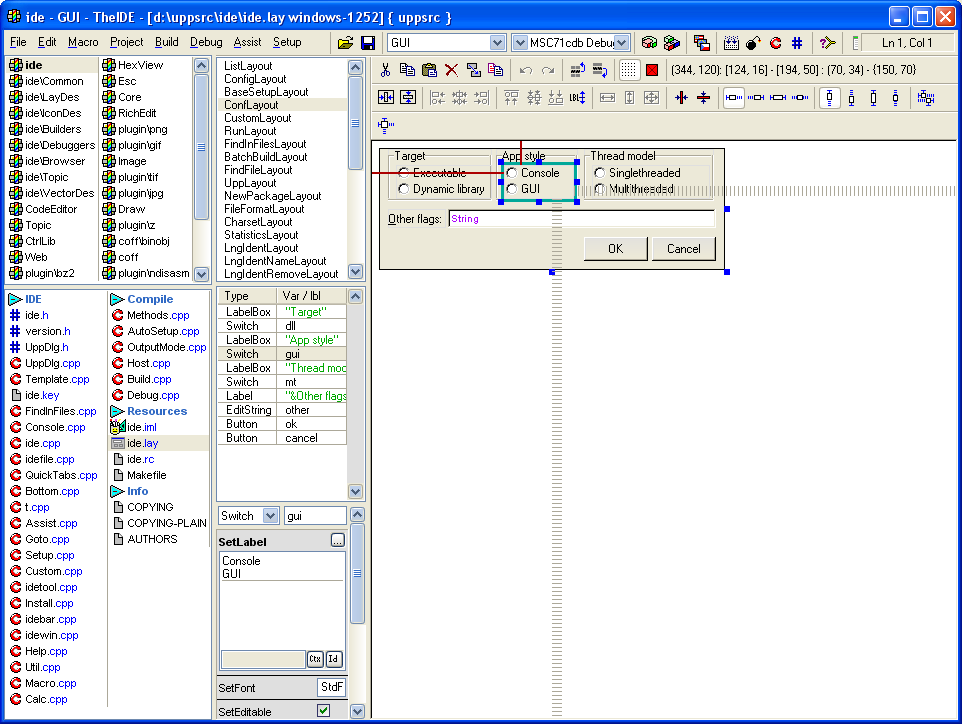Open the GUI build flags dropdown

click(x=497, y=43)
